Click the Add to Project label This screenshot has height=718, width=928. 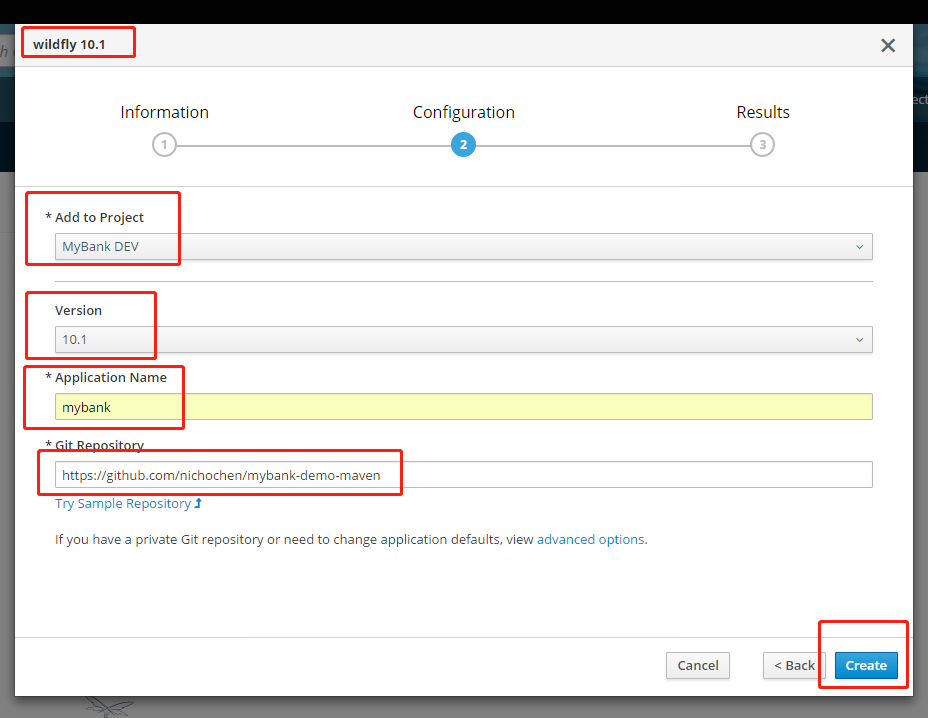[99, 218]
